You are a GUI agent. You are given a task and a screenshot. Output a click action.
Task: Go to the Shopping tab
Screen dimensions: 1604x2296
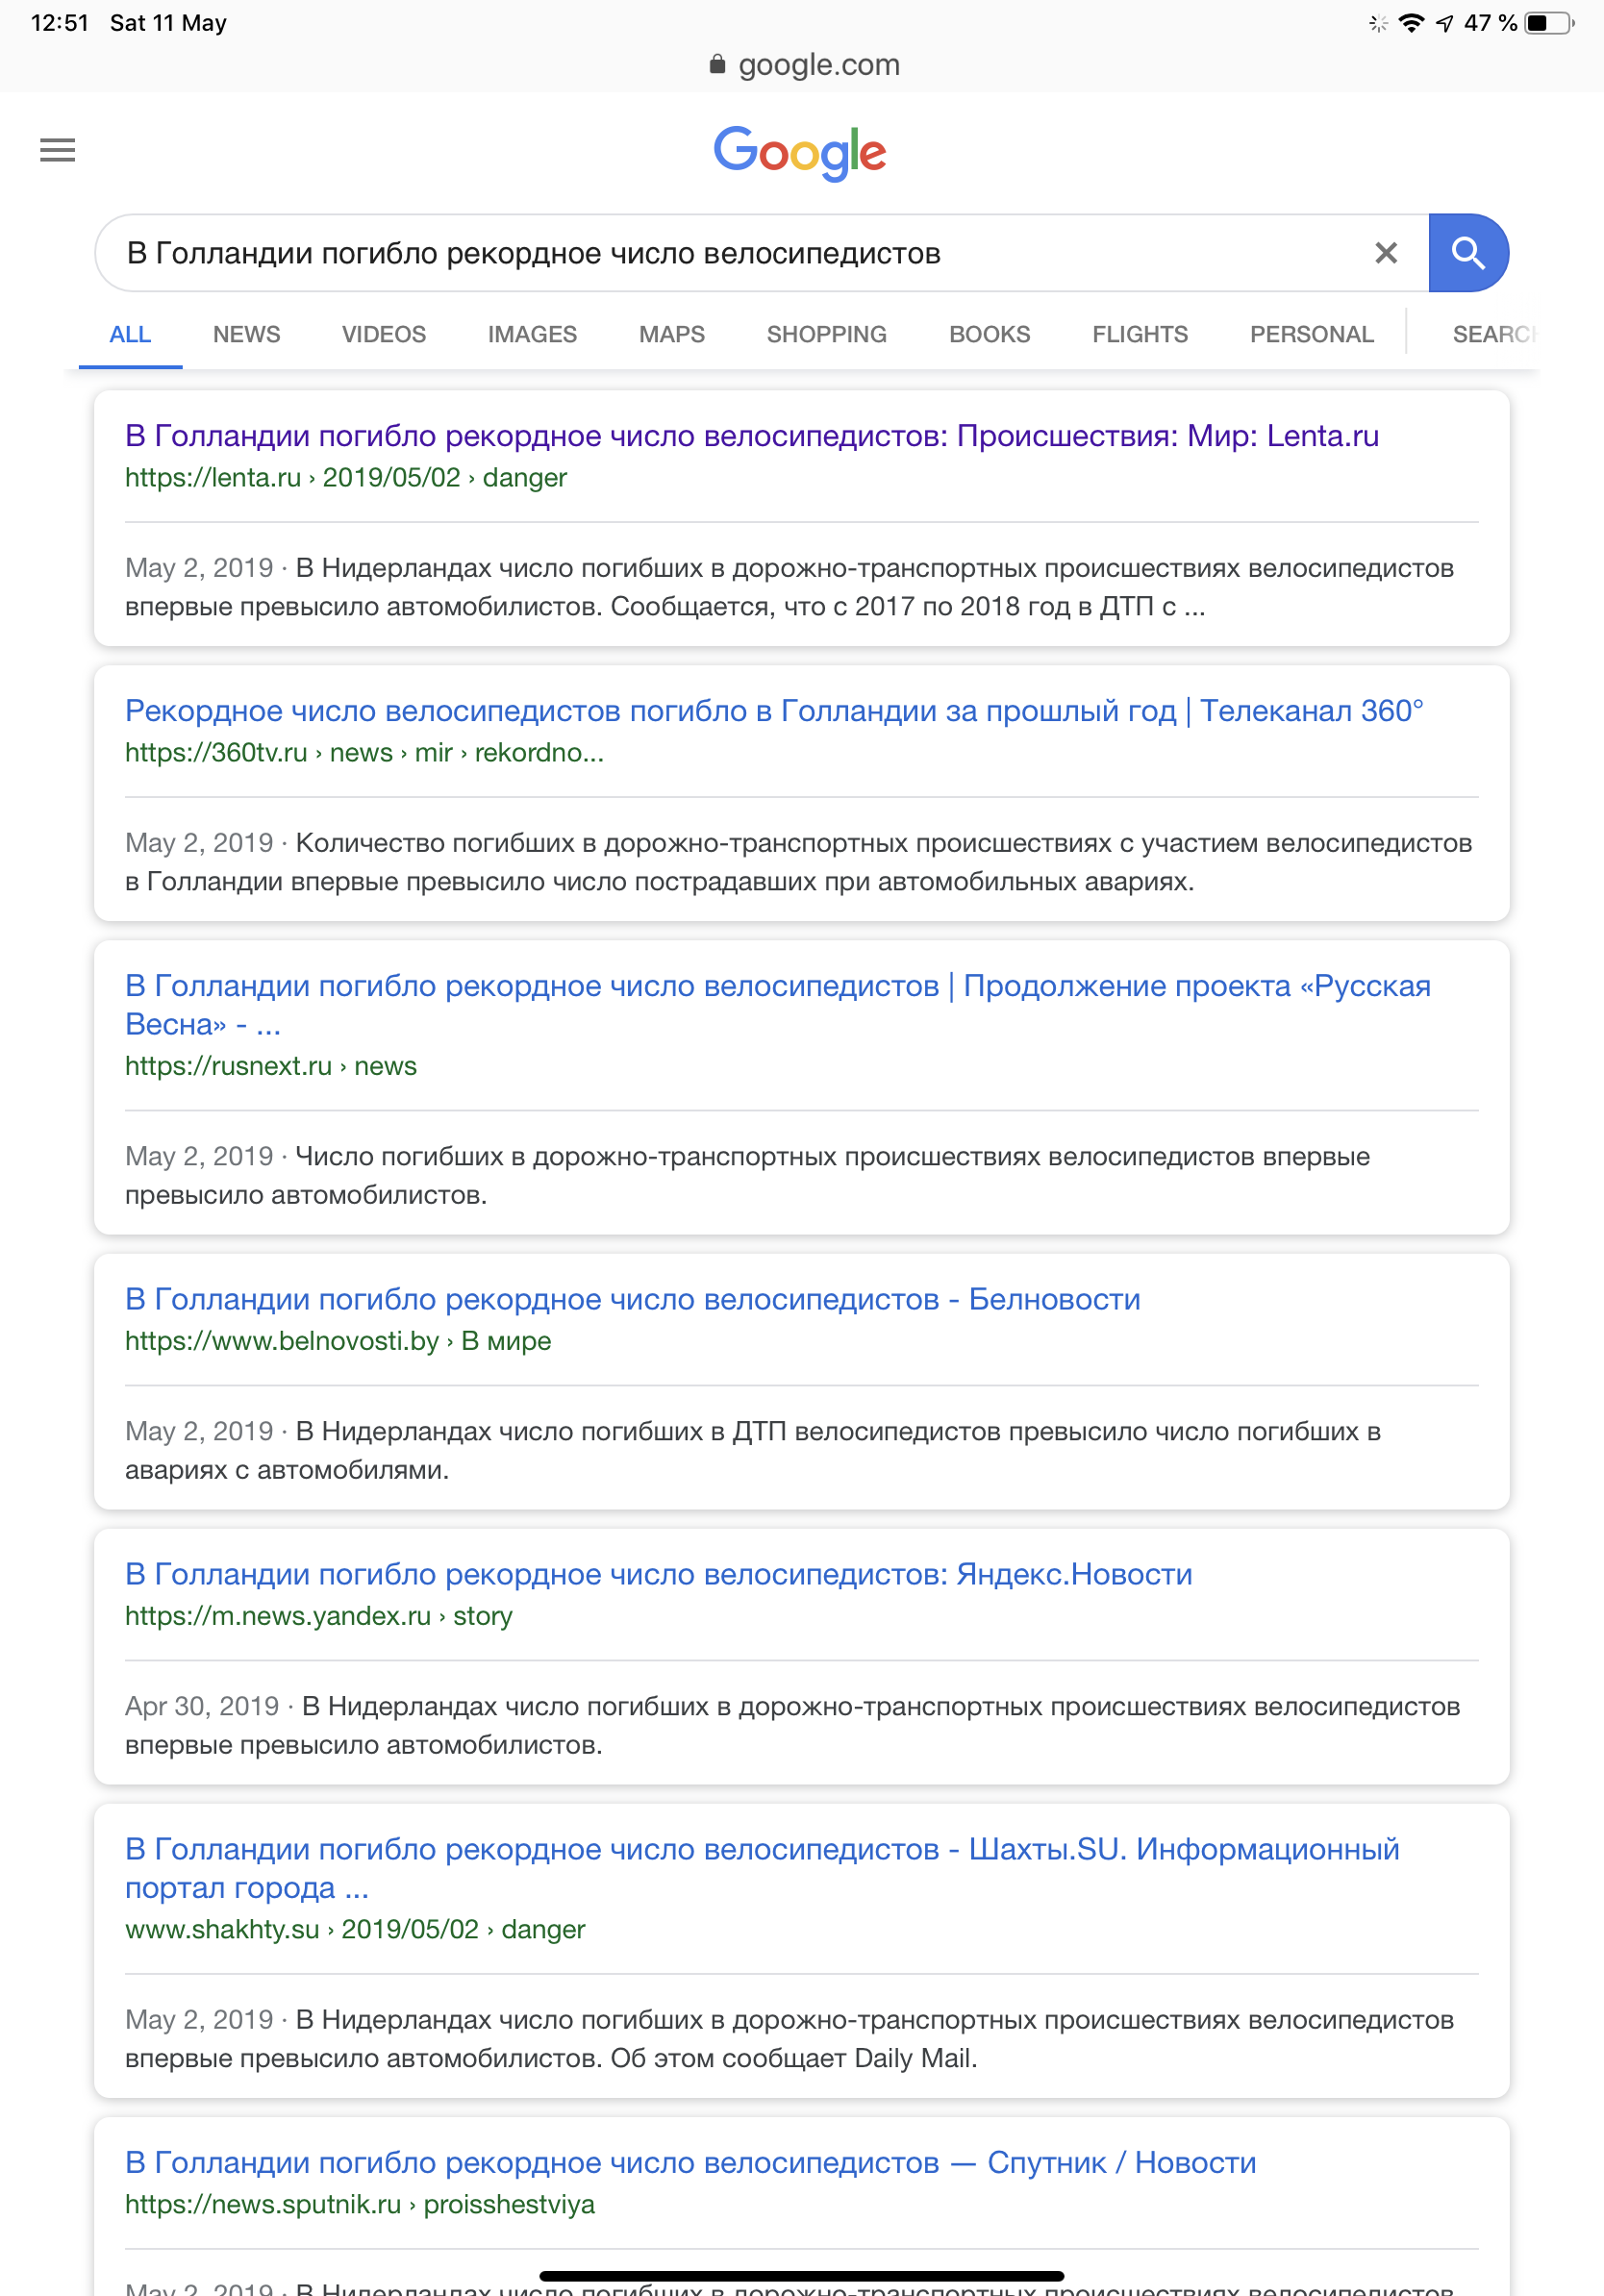pos(826,334)
